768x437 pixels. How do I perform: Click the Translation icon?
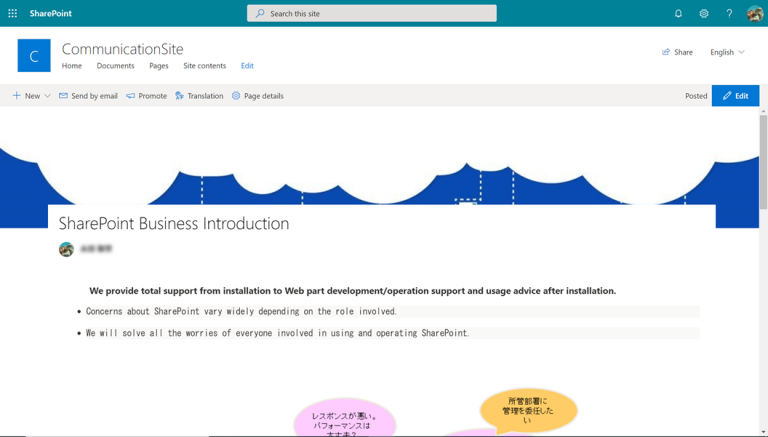click(x=180, y=96)
